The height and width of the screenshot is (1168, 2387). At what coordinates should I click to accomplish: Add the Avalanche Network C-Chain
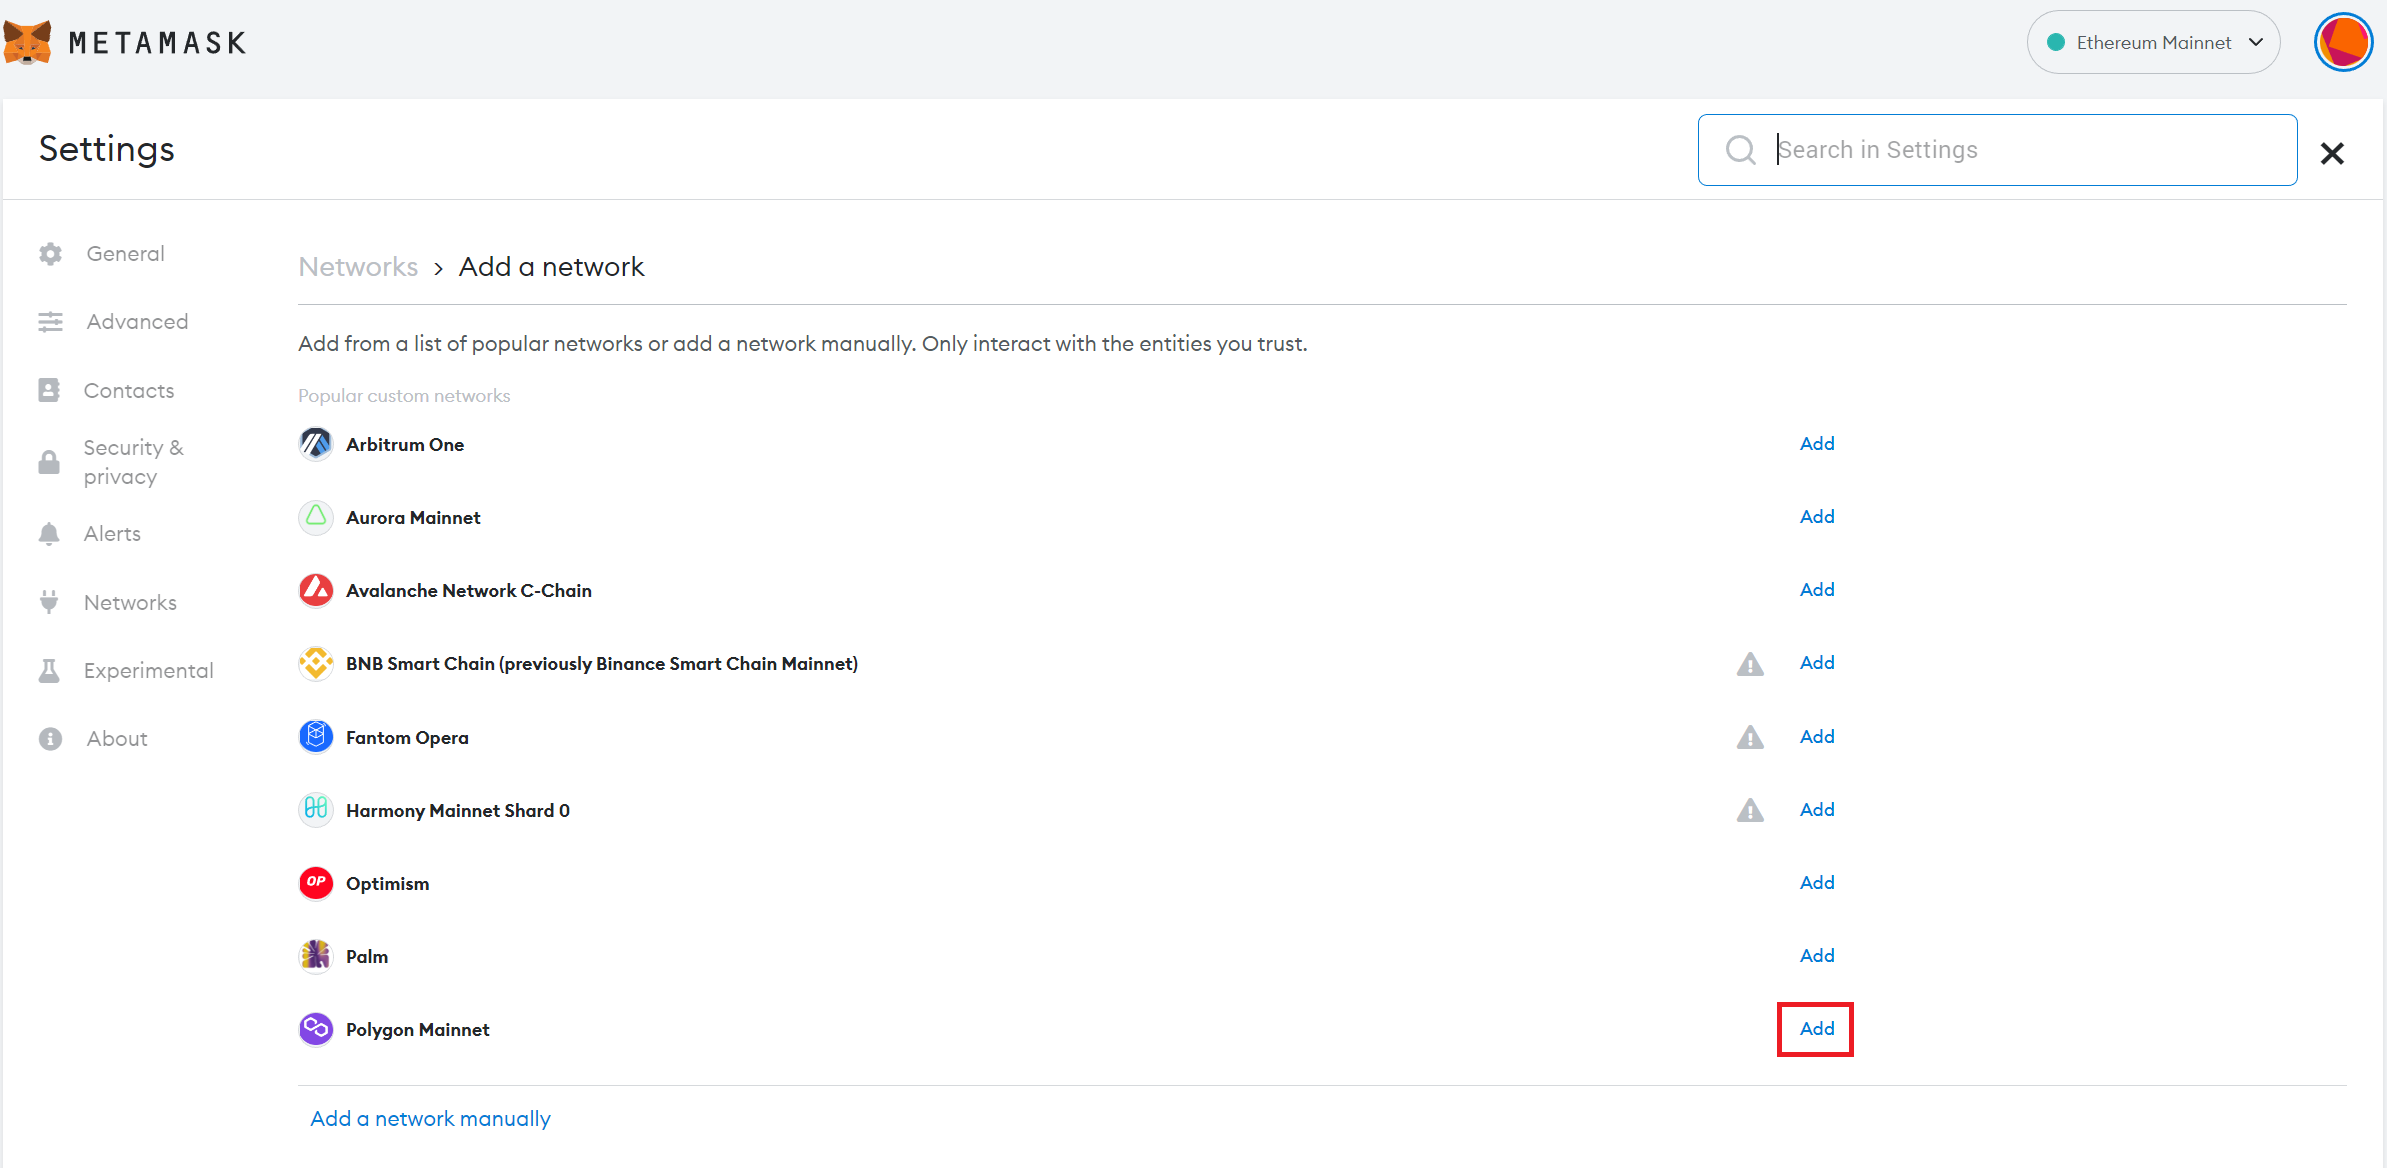pos(1816,590)
